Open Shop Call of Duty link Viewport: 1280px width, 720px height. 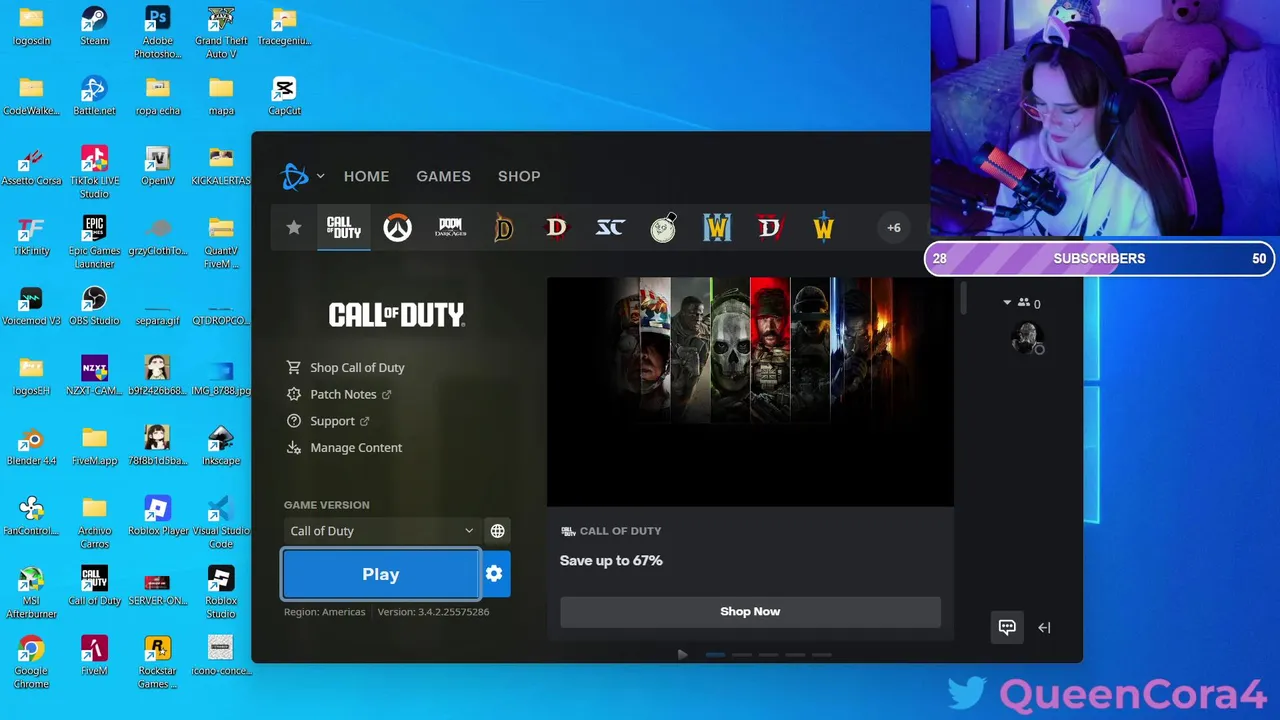345,368
